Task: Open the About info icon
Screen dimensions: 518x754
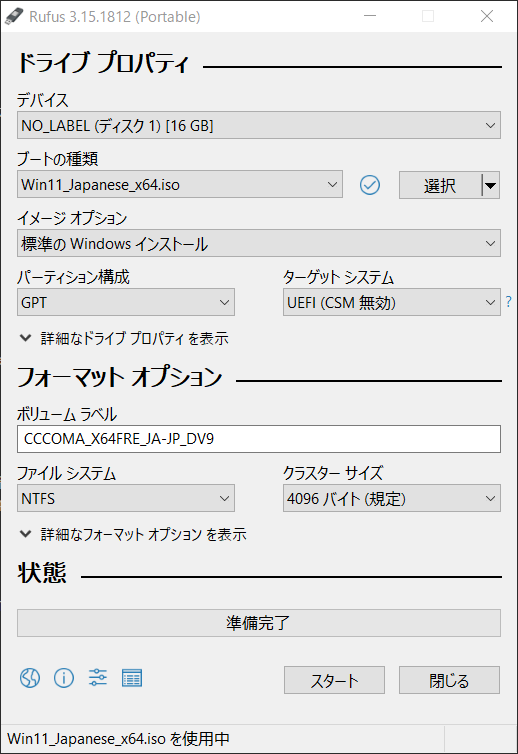Action: [x=63, y=678]
